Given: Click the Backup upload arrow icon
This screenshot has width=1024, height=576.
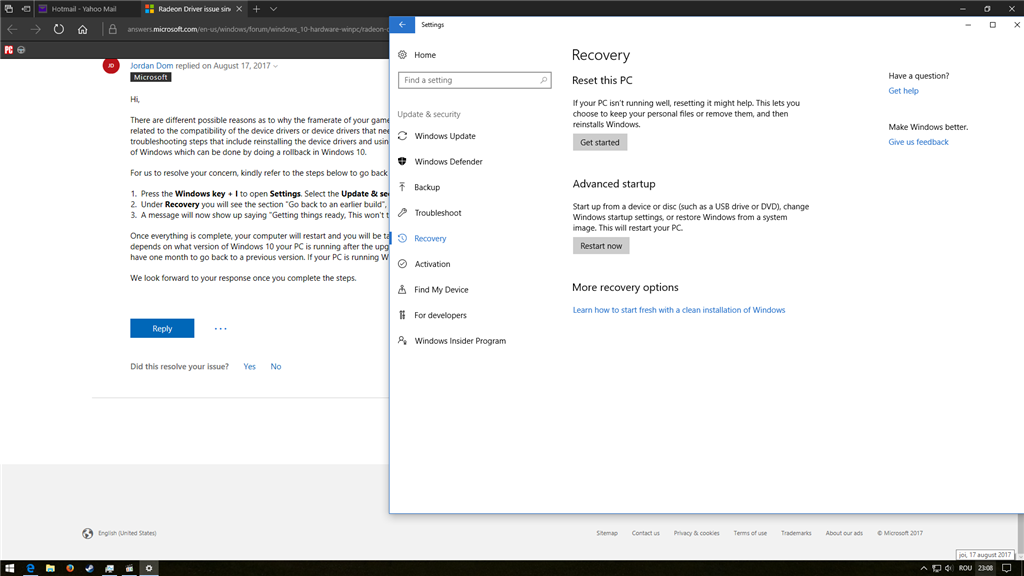Looking at the screenshot, I should (x=402, y=187).
